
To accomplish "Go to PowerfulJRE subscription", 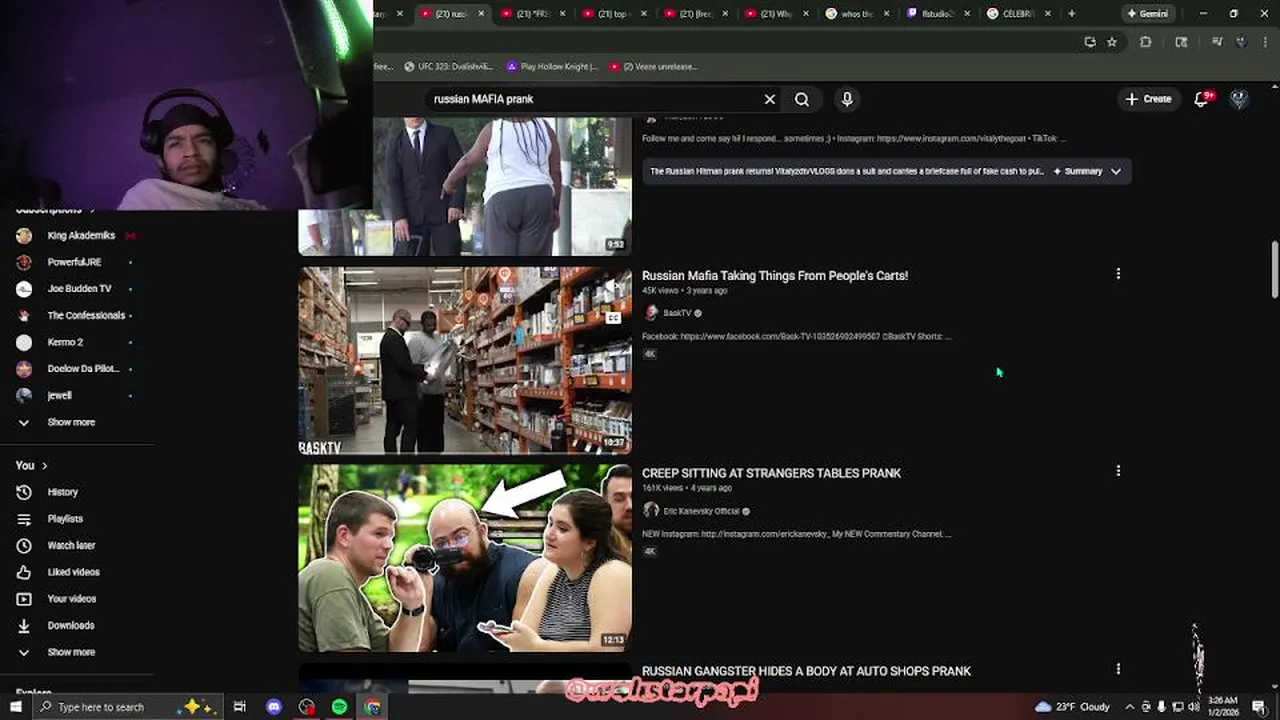I will (x=76, y=262).
